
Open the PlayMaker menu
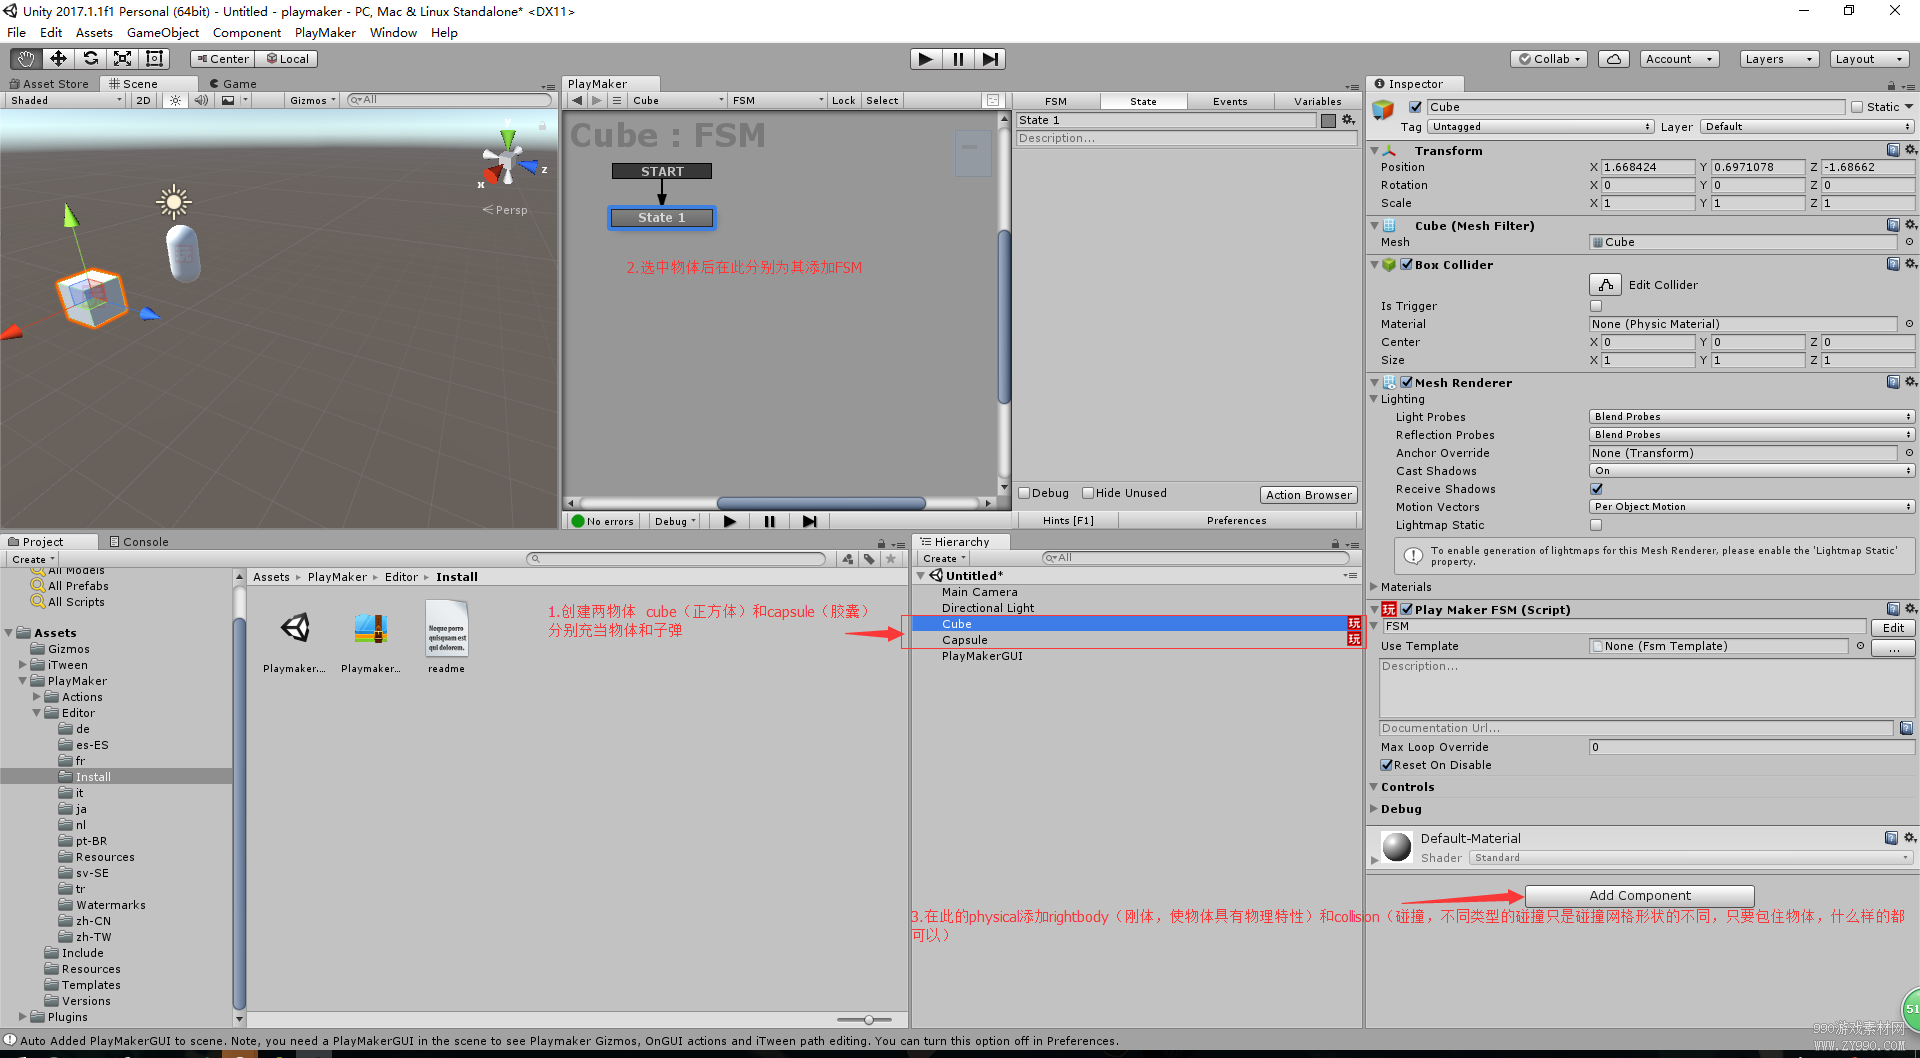pos(325,33)
